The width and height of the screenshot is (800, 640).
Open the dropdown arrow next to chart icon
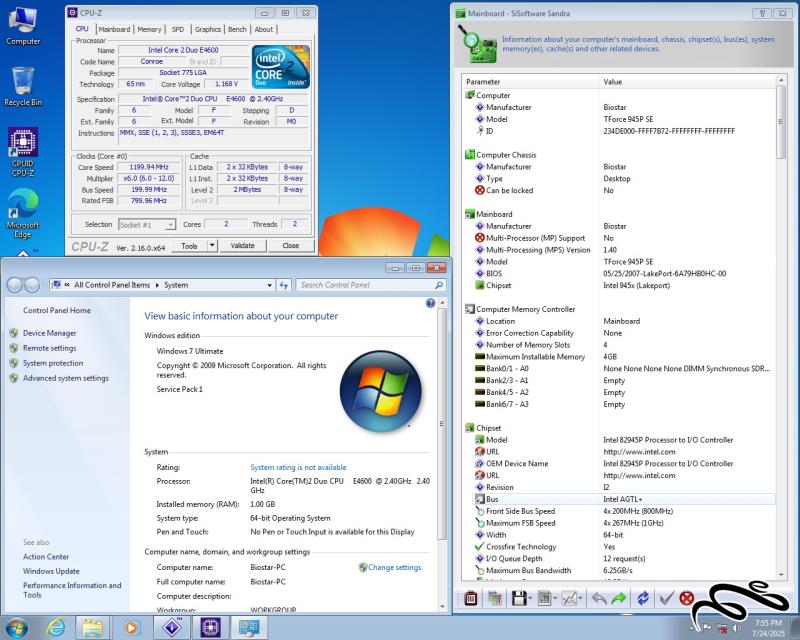(x=581, y=598)
